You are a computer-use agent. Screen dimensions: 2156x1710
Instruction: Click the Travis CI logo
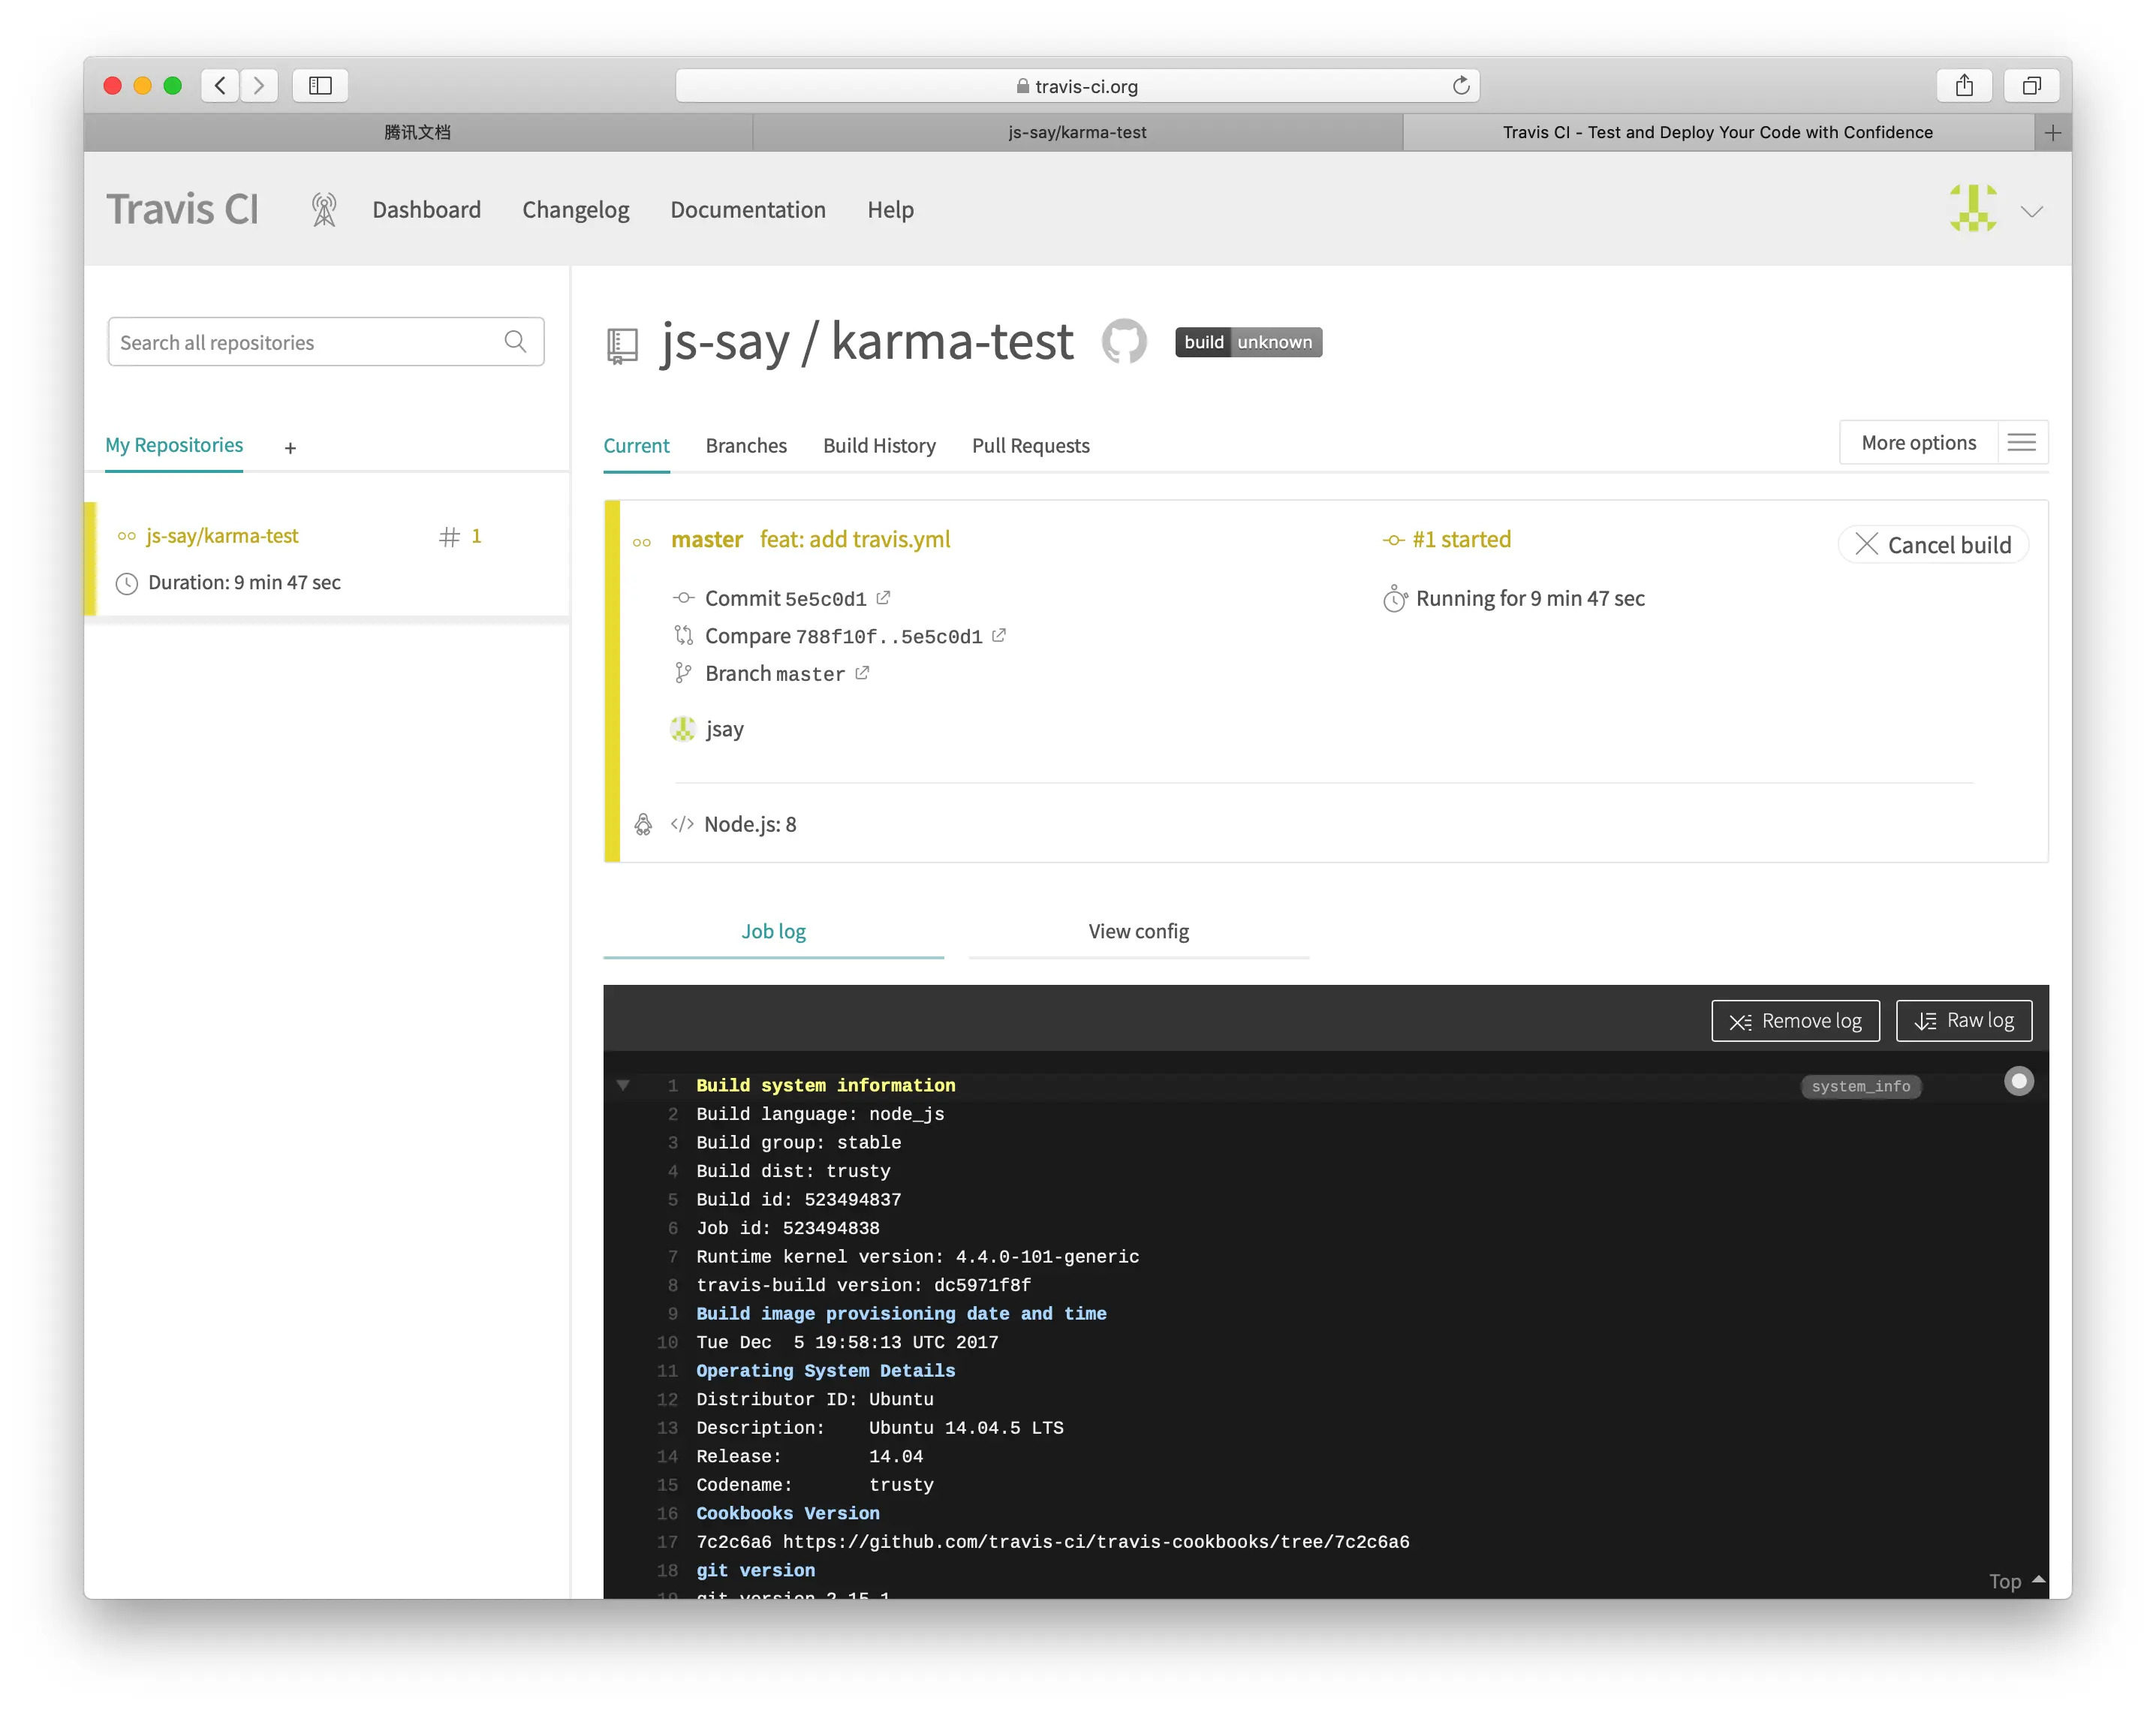(x=182, y=209)
